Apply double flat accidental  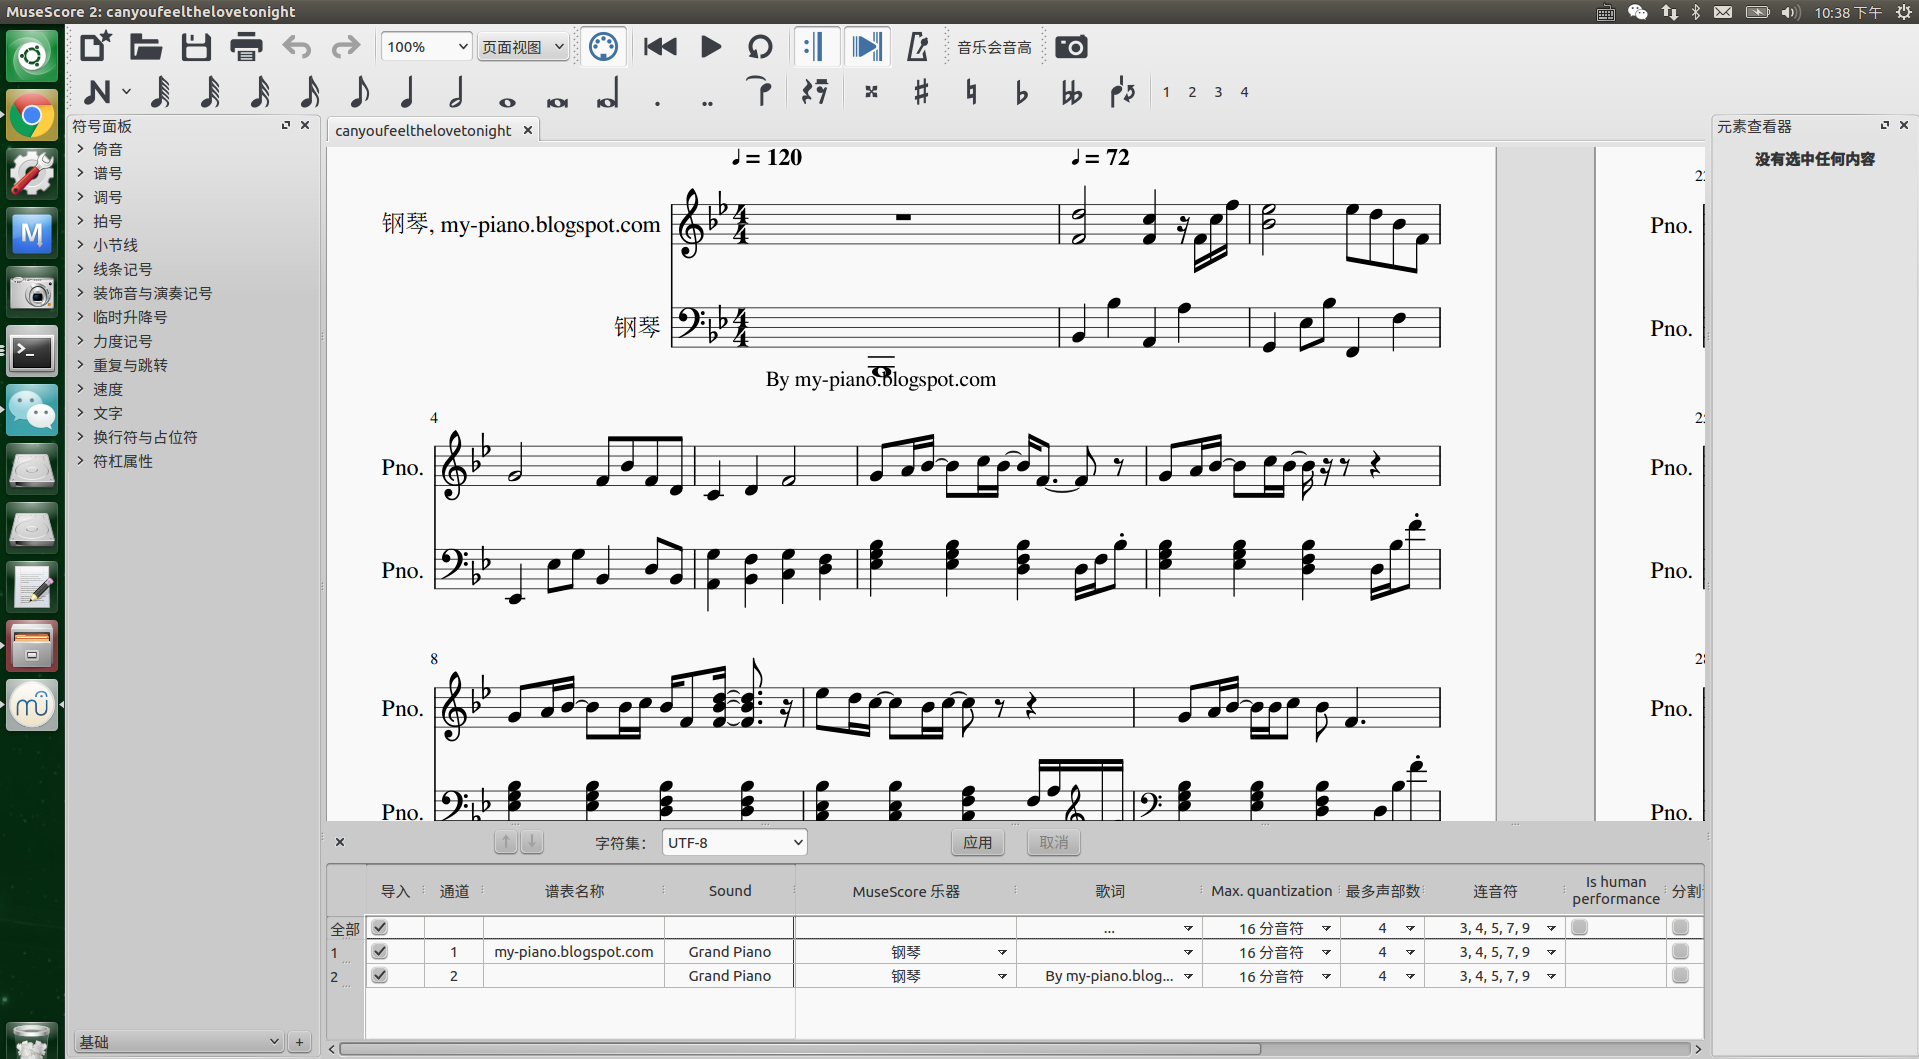[x=1071, y=92]
